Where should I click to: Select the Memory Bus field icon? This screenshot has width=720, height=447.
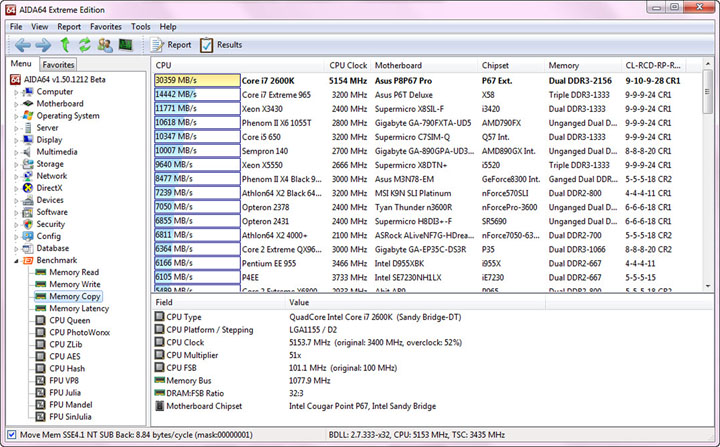159,380
